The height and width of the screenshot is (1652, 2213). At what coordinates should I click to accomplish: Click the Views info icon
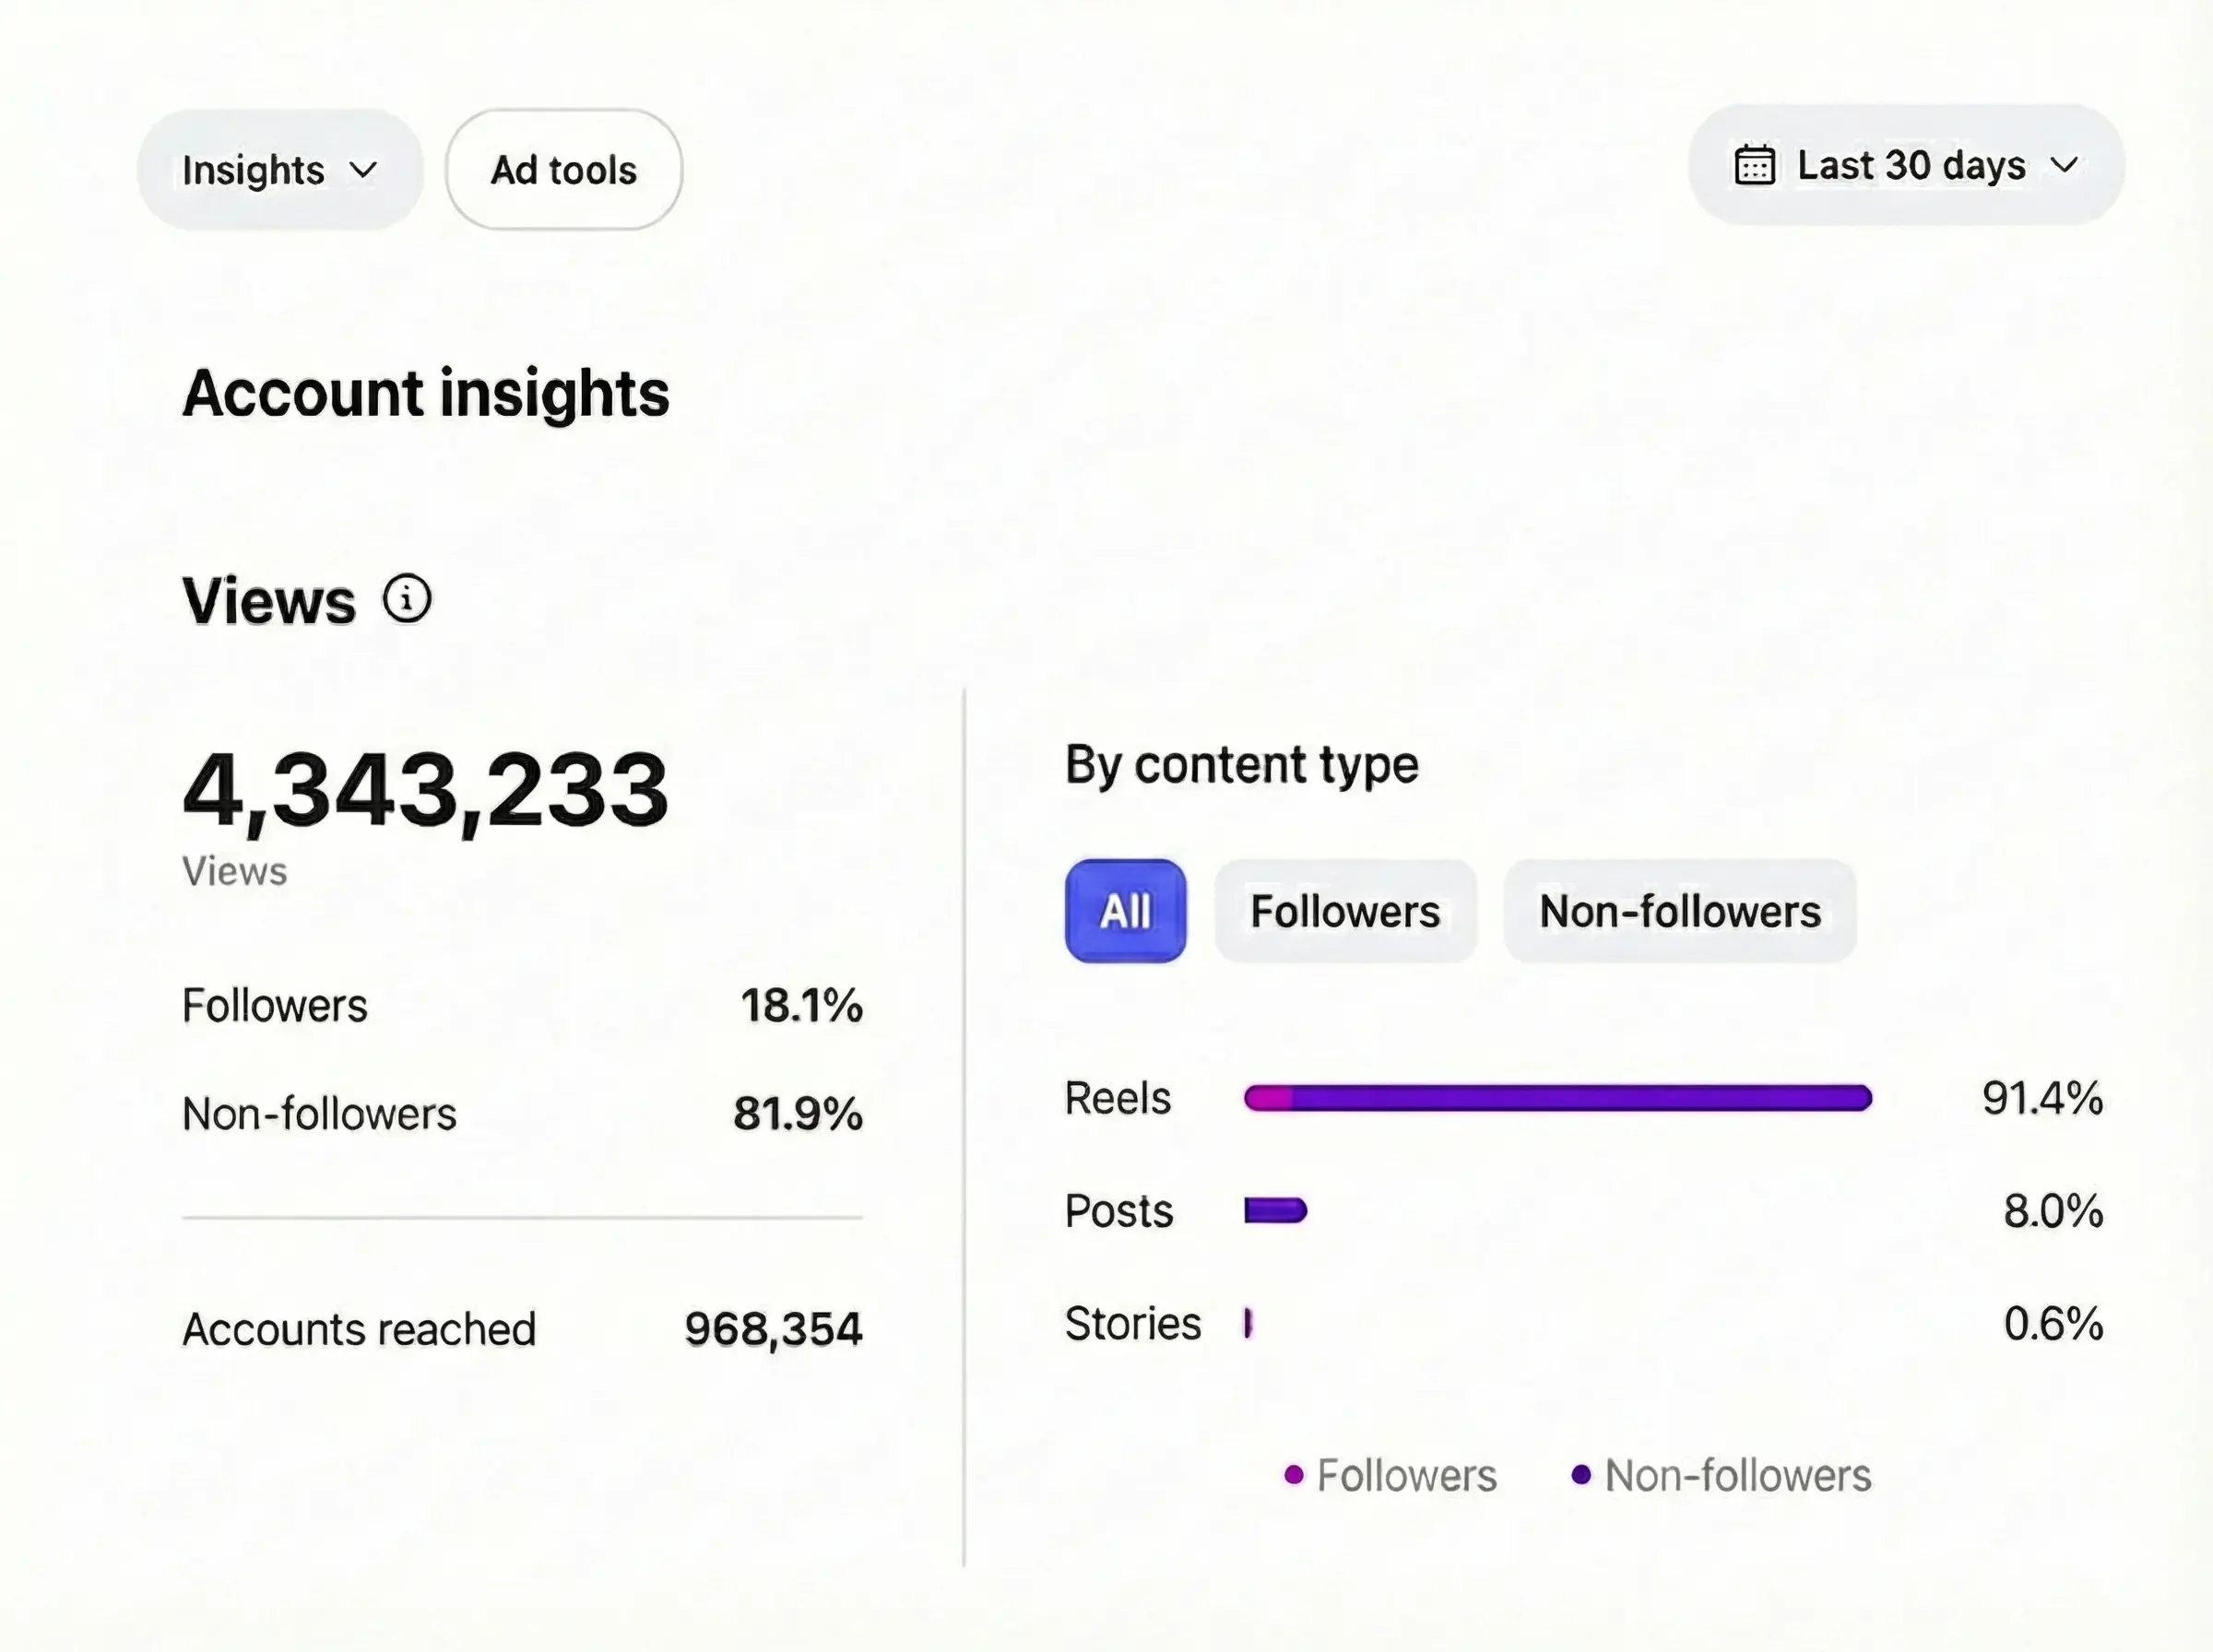coord(407,599)
